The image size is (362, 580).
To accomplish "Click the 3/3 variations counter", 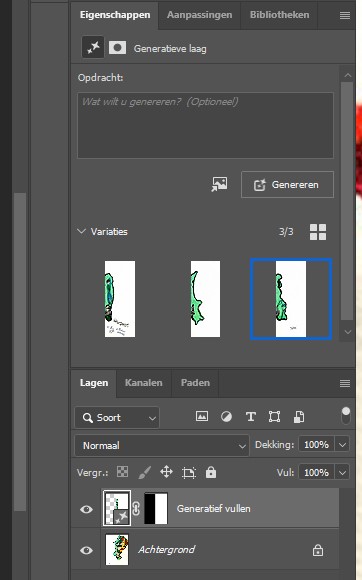I will (286, 232).
